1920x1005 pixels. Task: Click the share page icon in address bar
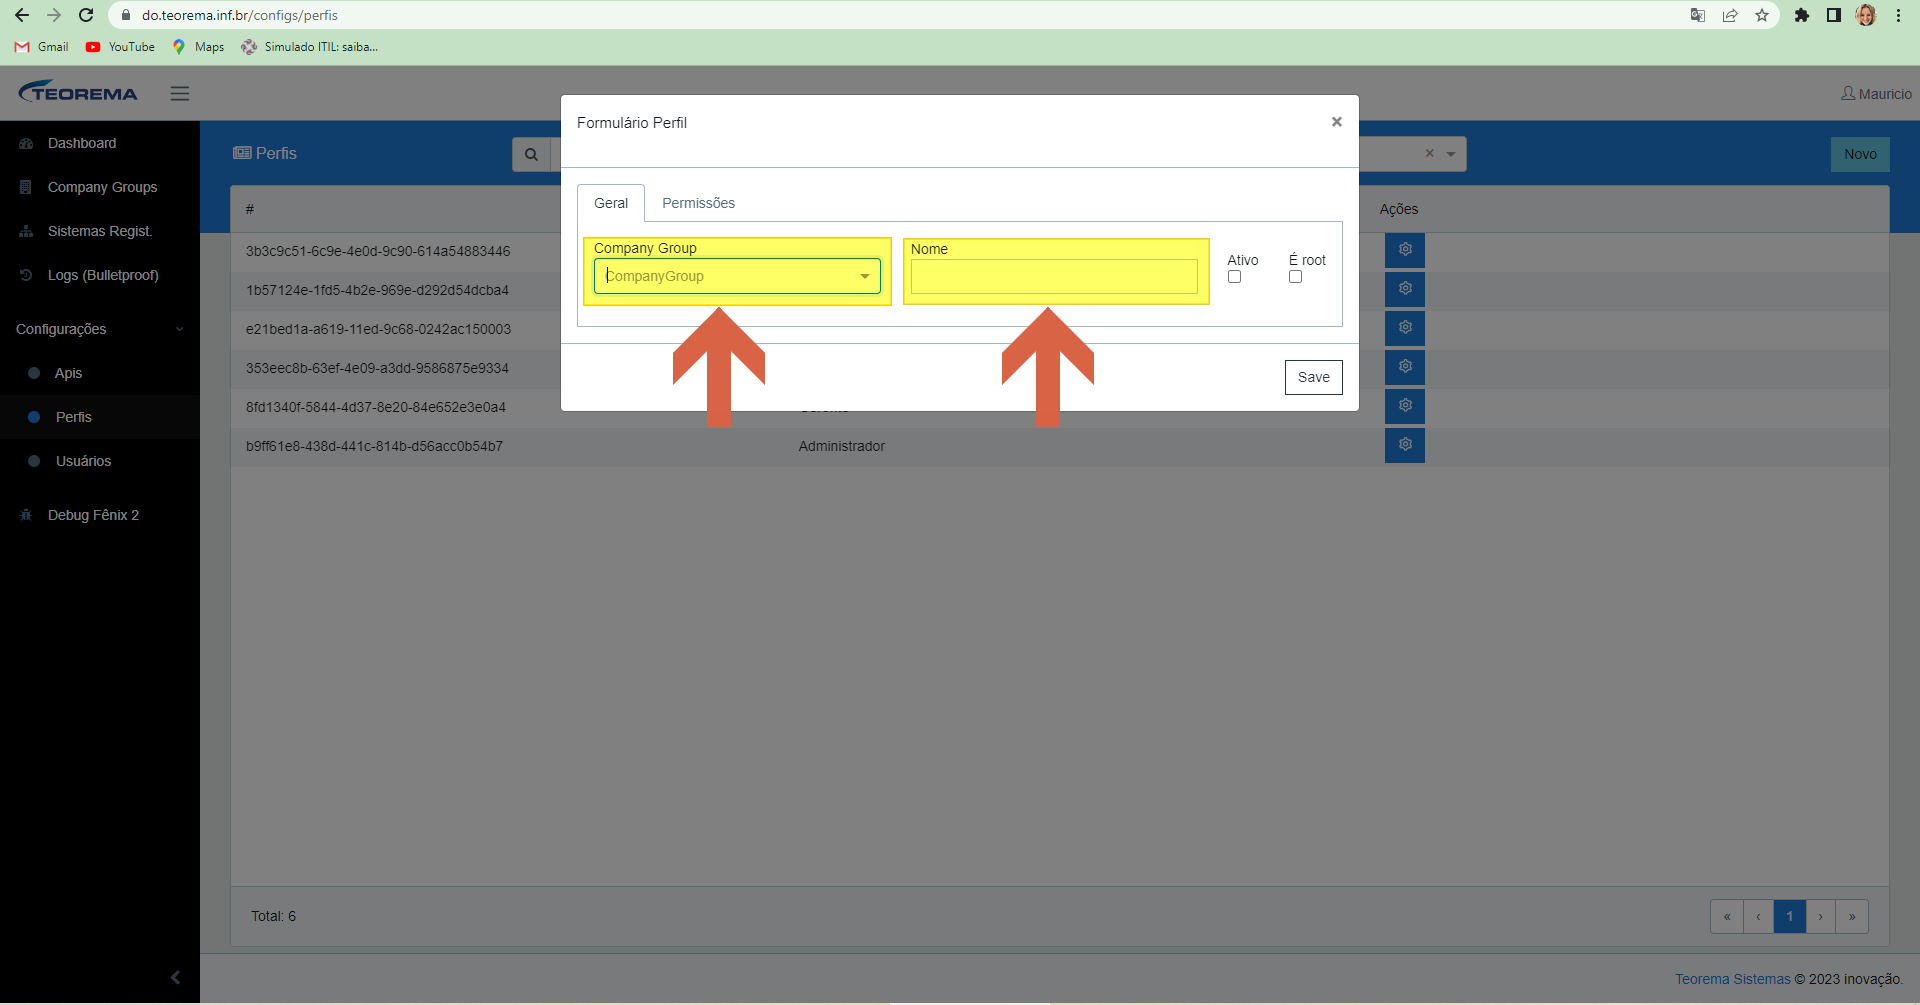coord(1730,15)
